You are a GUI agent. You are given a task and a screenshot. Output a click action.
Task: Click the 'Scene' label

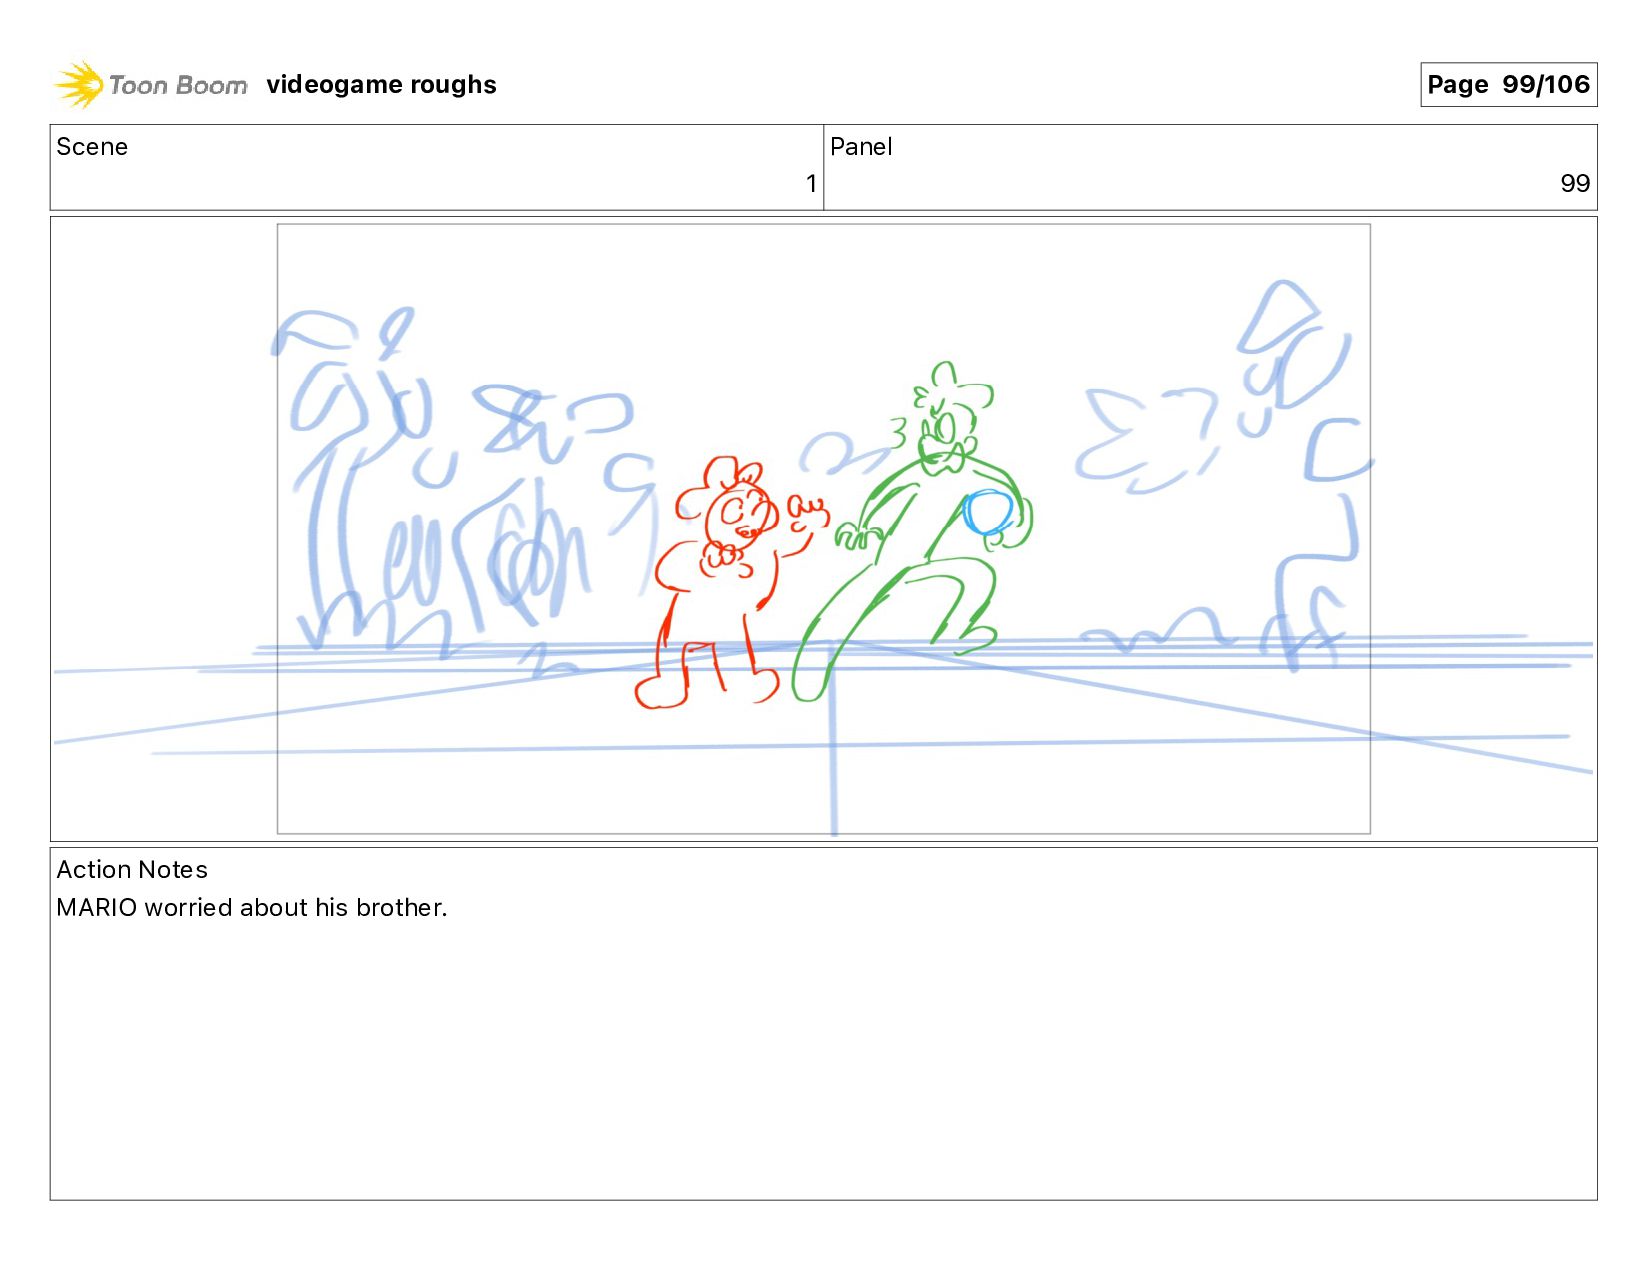[x=92, y=147]
